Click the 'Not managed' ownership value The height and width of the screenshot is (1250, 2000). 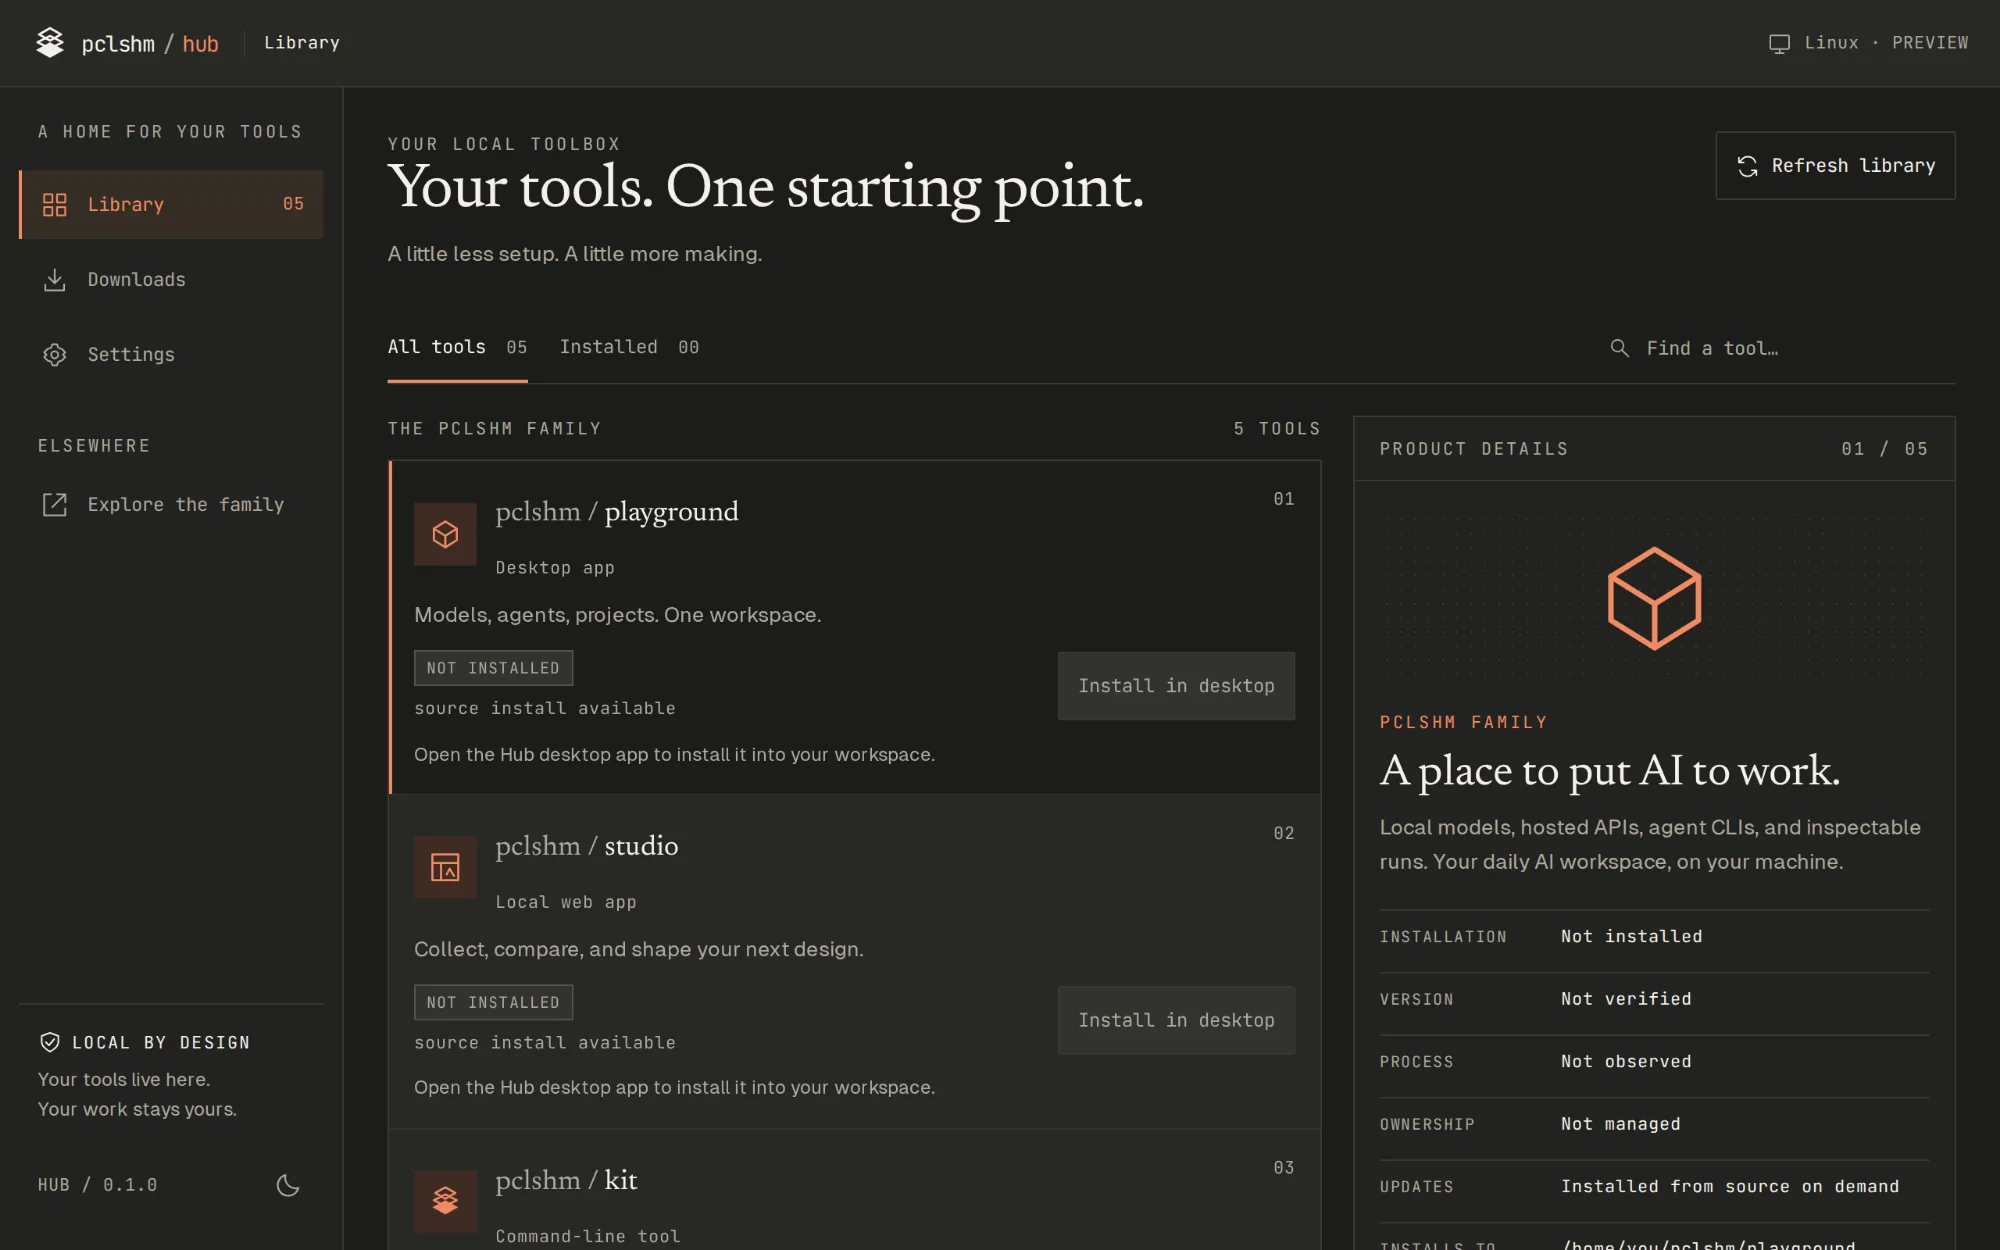click(1620, 1124)
